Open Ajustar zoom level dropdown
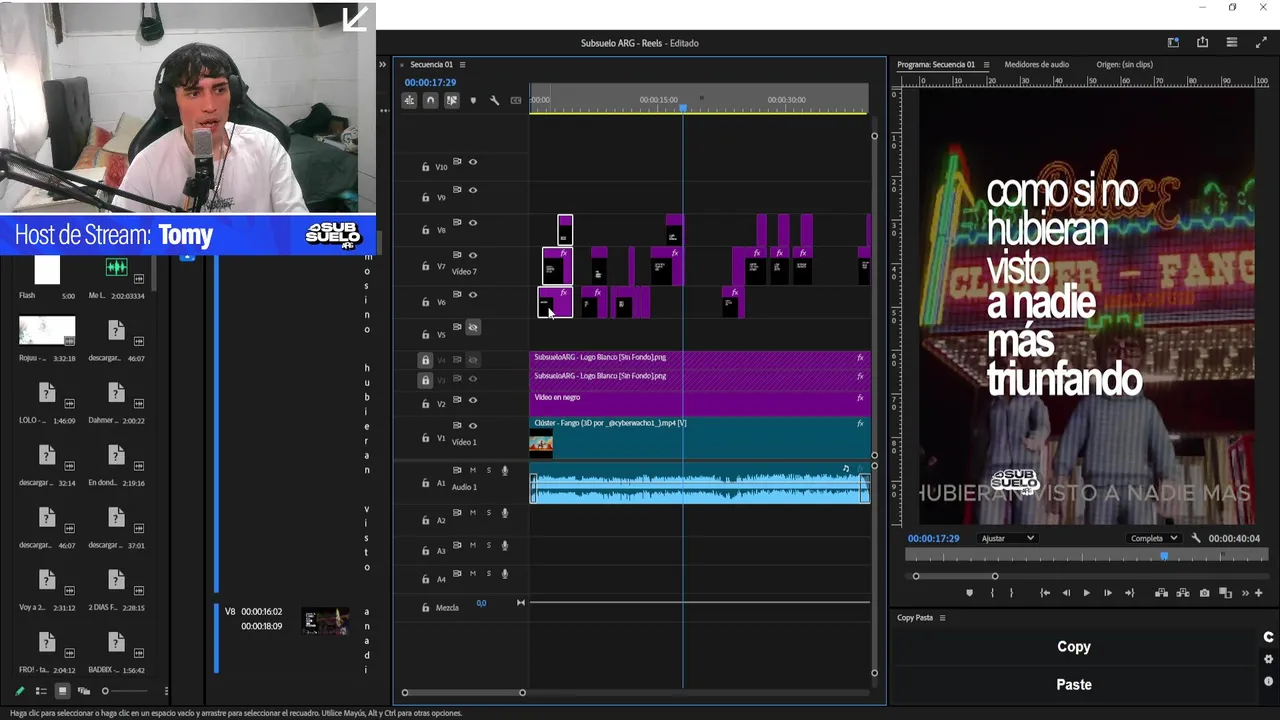The image size is (1280, 720). click(1006, 538)
